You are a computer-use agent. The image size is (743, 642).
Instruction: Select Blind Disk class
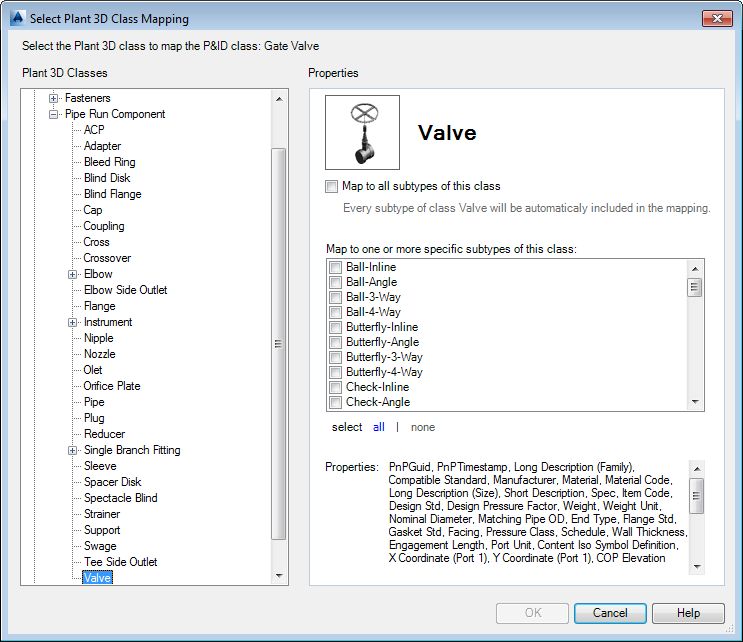(107, 178)
